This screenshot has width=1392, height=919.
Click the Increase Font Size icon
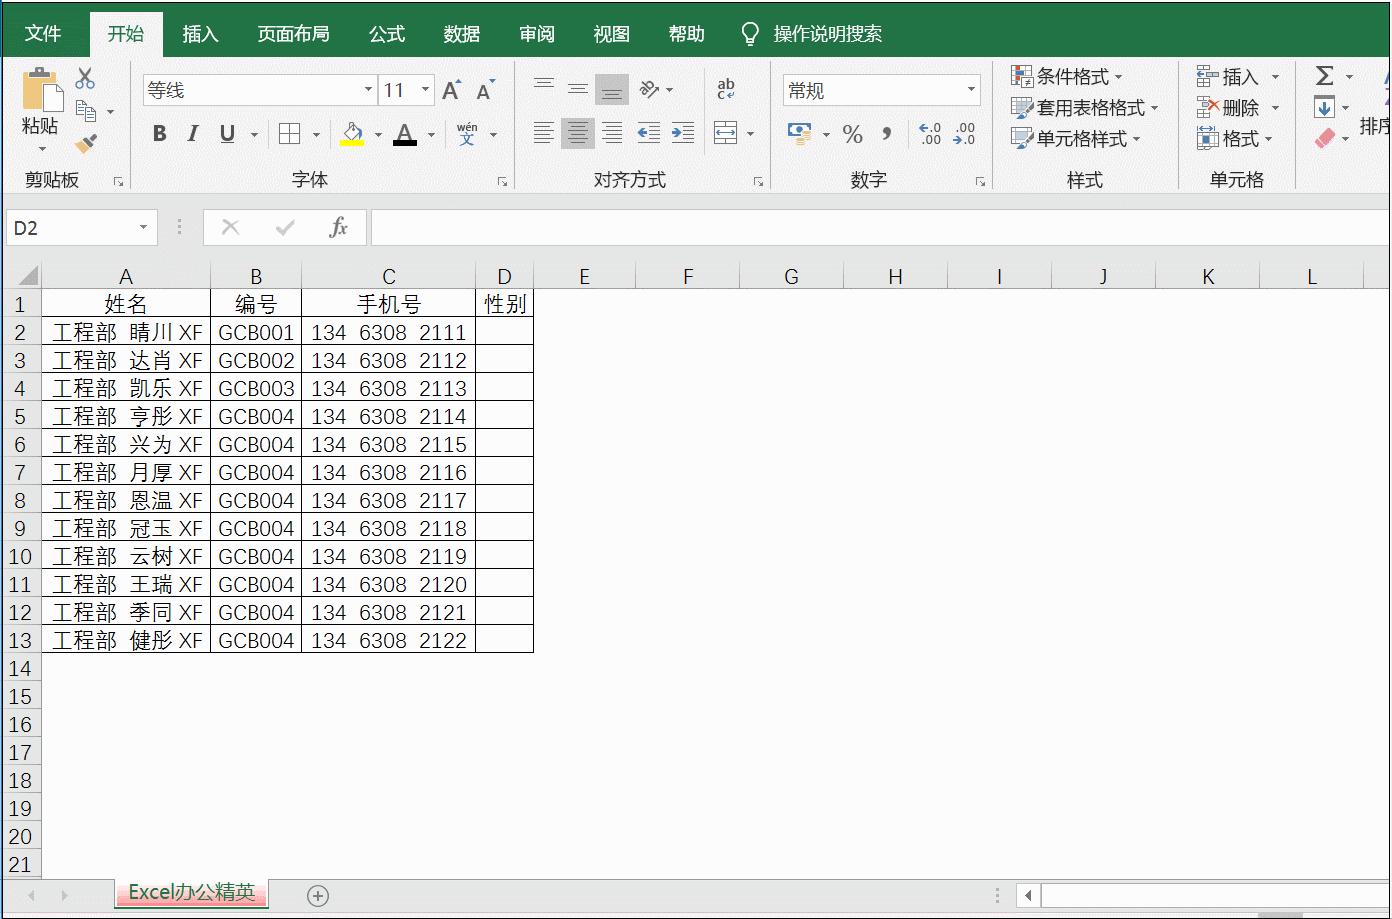pos(450,88)
